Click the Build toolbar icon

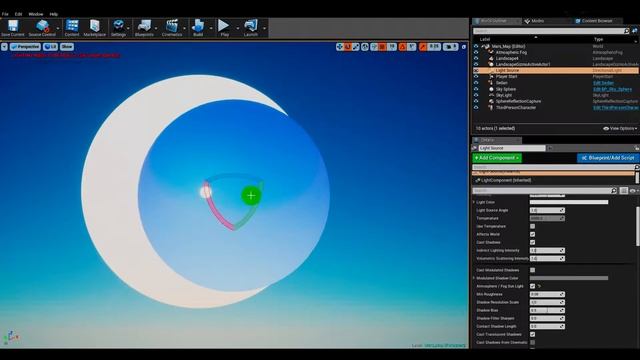(x=198, y=26)
